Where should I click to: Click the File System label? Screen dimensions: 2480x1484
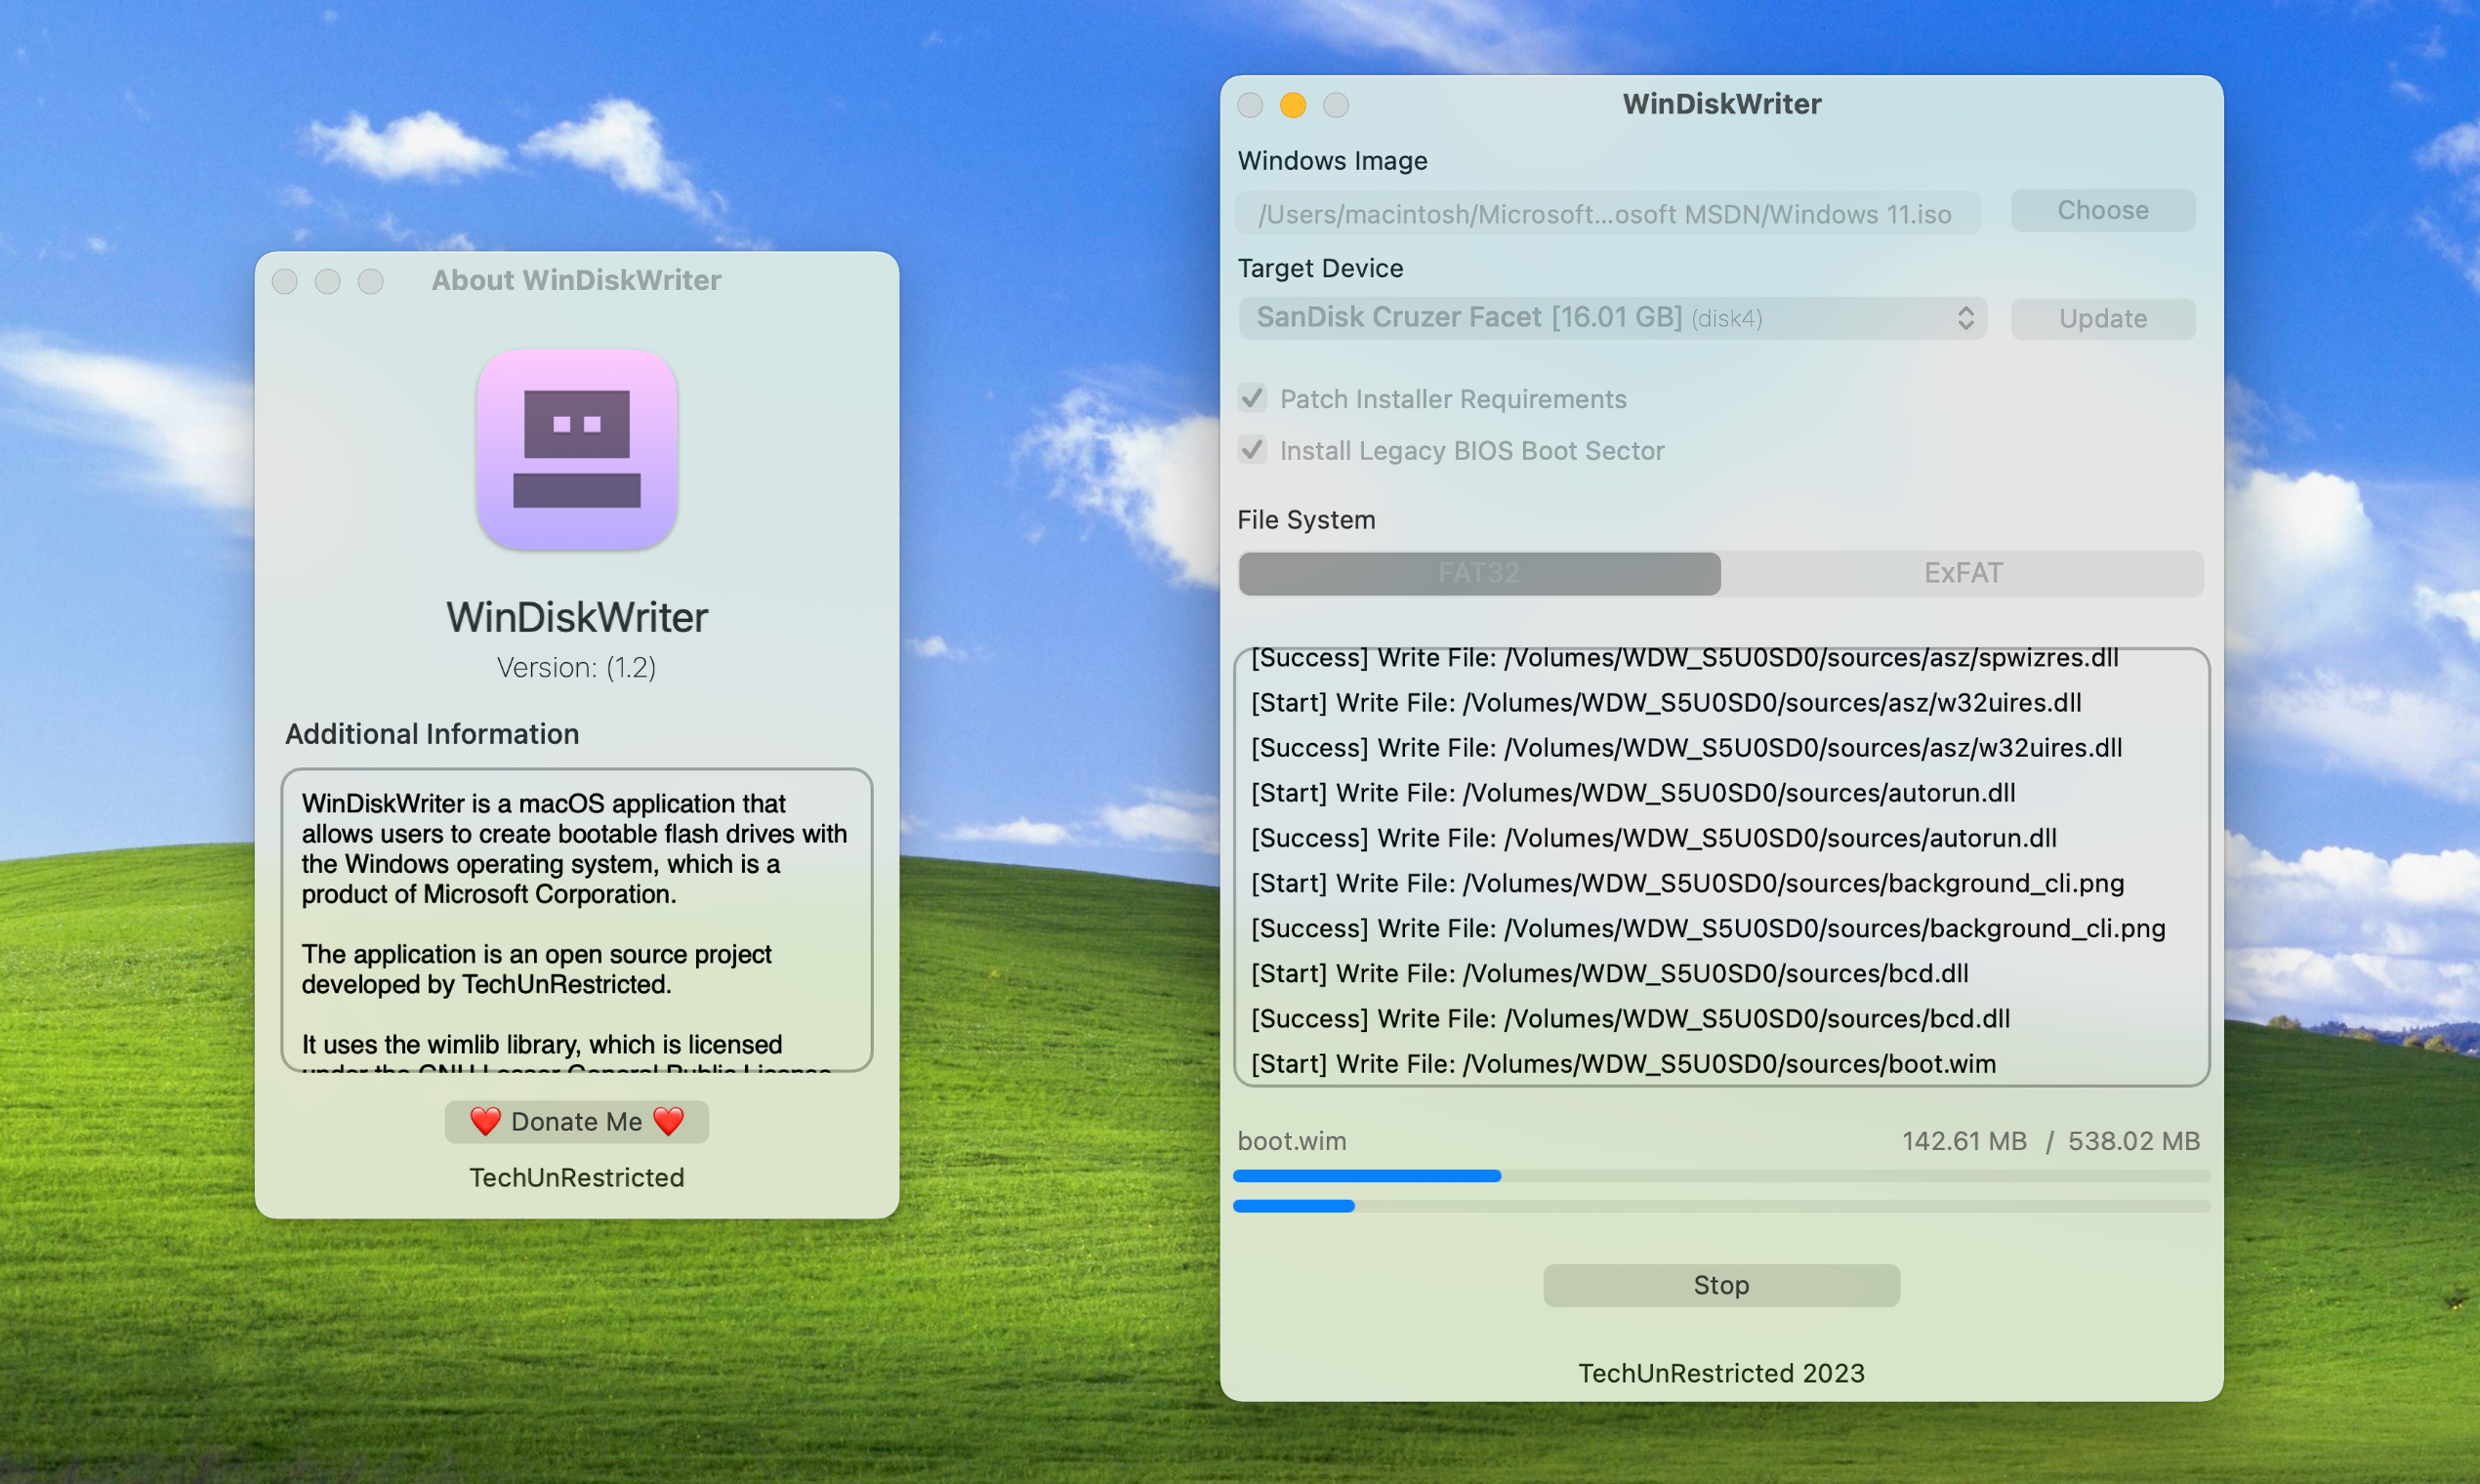[x=1306, y=520]
